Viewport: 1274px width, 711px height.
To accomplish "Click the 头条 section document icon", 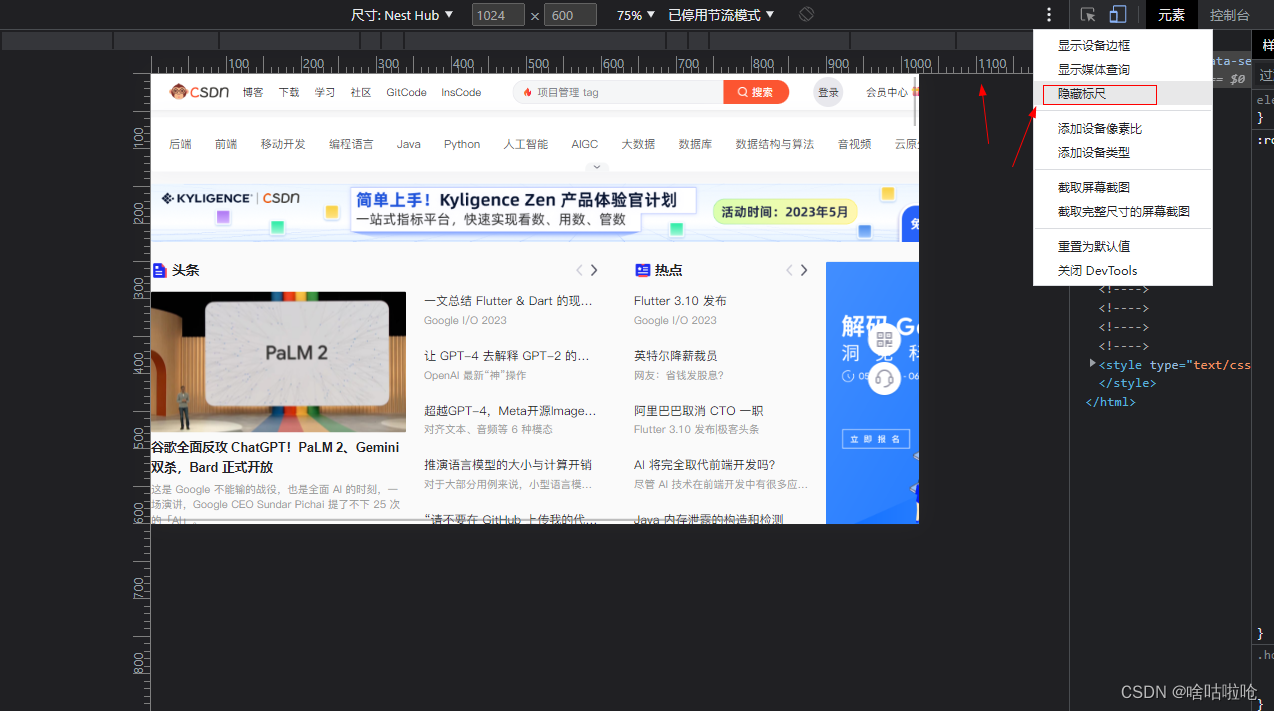I will click(x=159, y=270).
